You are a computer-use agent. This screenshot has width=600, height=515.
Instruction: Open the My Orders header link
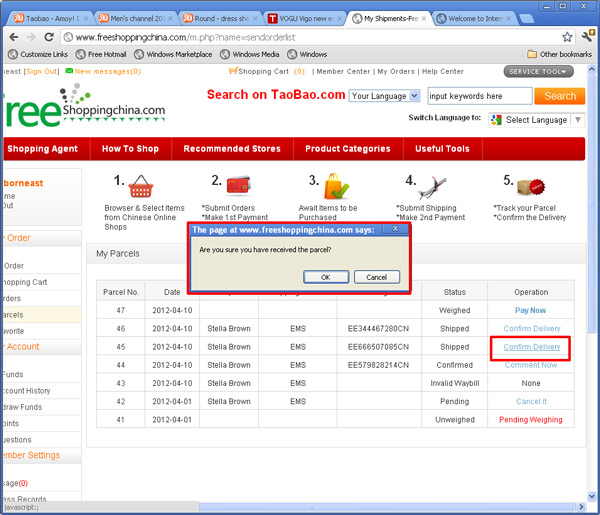(396, 72)
